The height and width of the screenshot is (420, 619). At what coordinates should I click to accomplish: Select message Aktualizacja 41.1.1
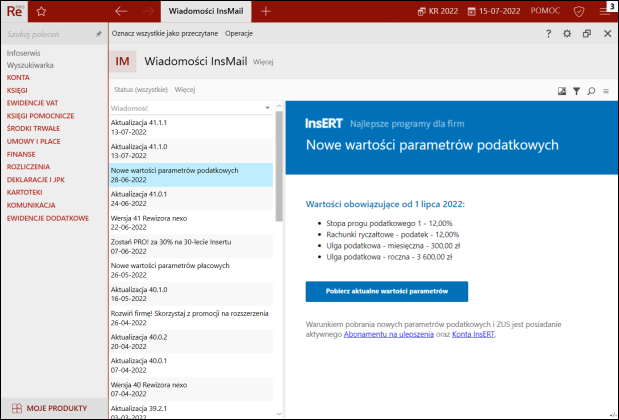point(191,127)
